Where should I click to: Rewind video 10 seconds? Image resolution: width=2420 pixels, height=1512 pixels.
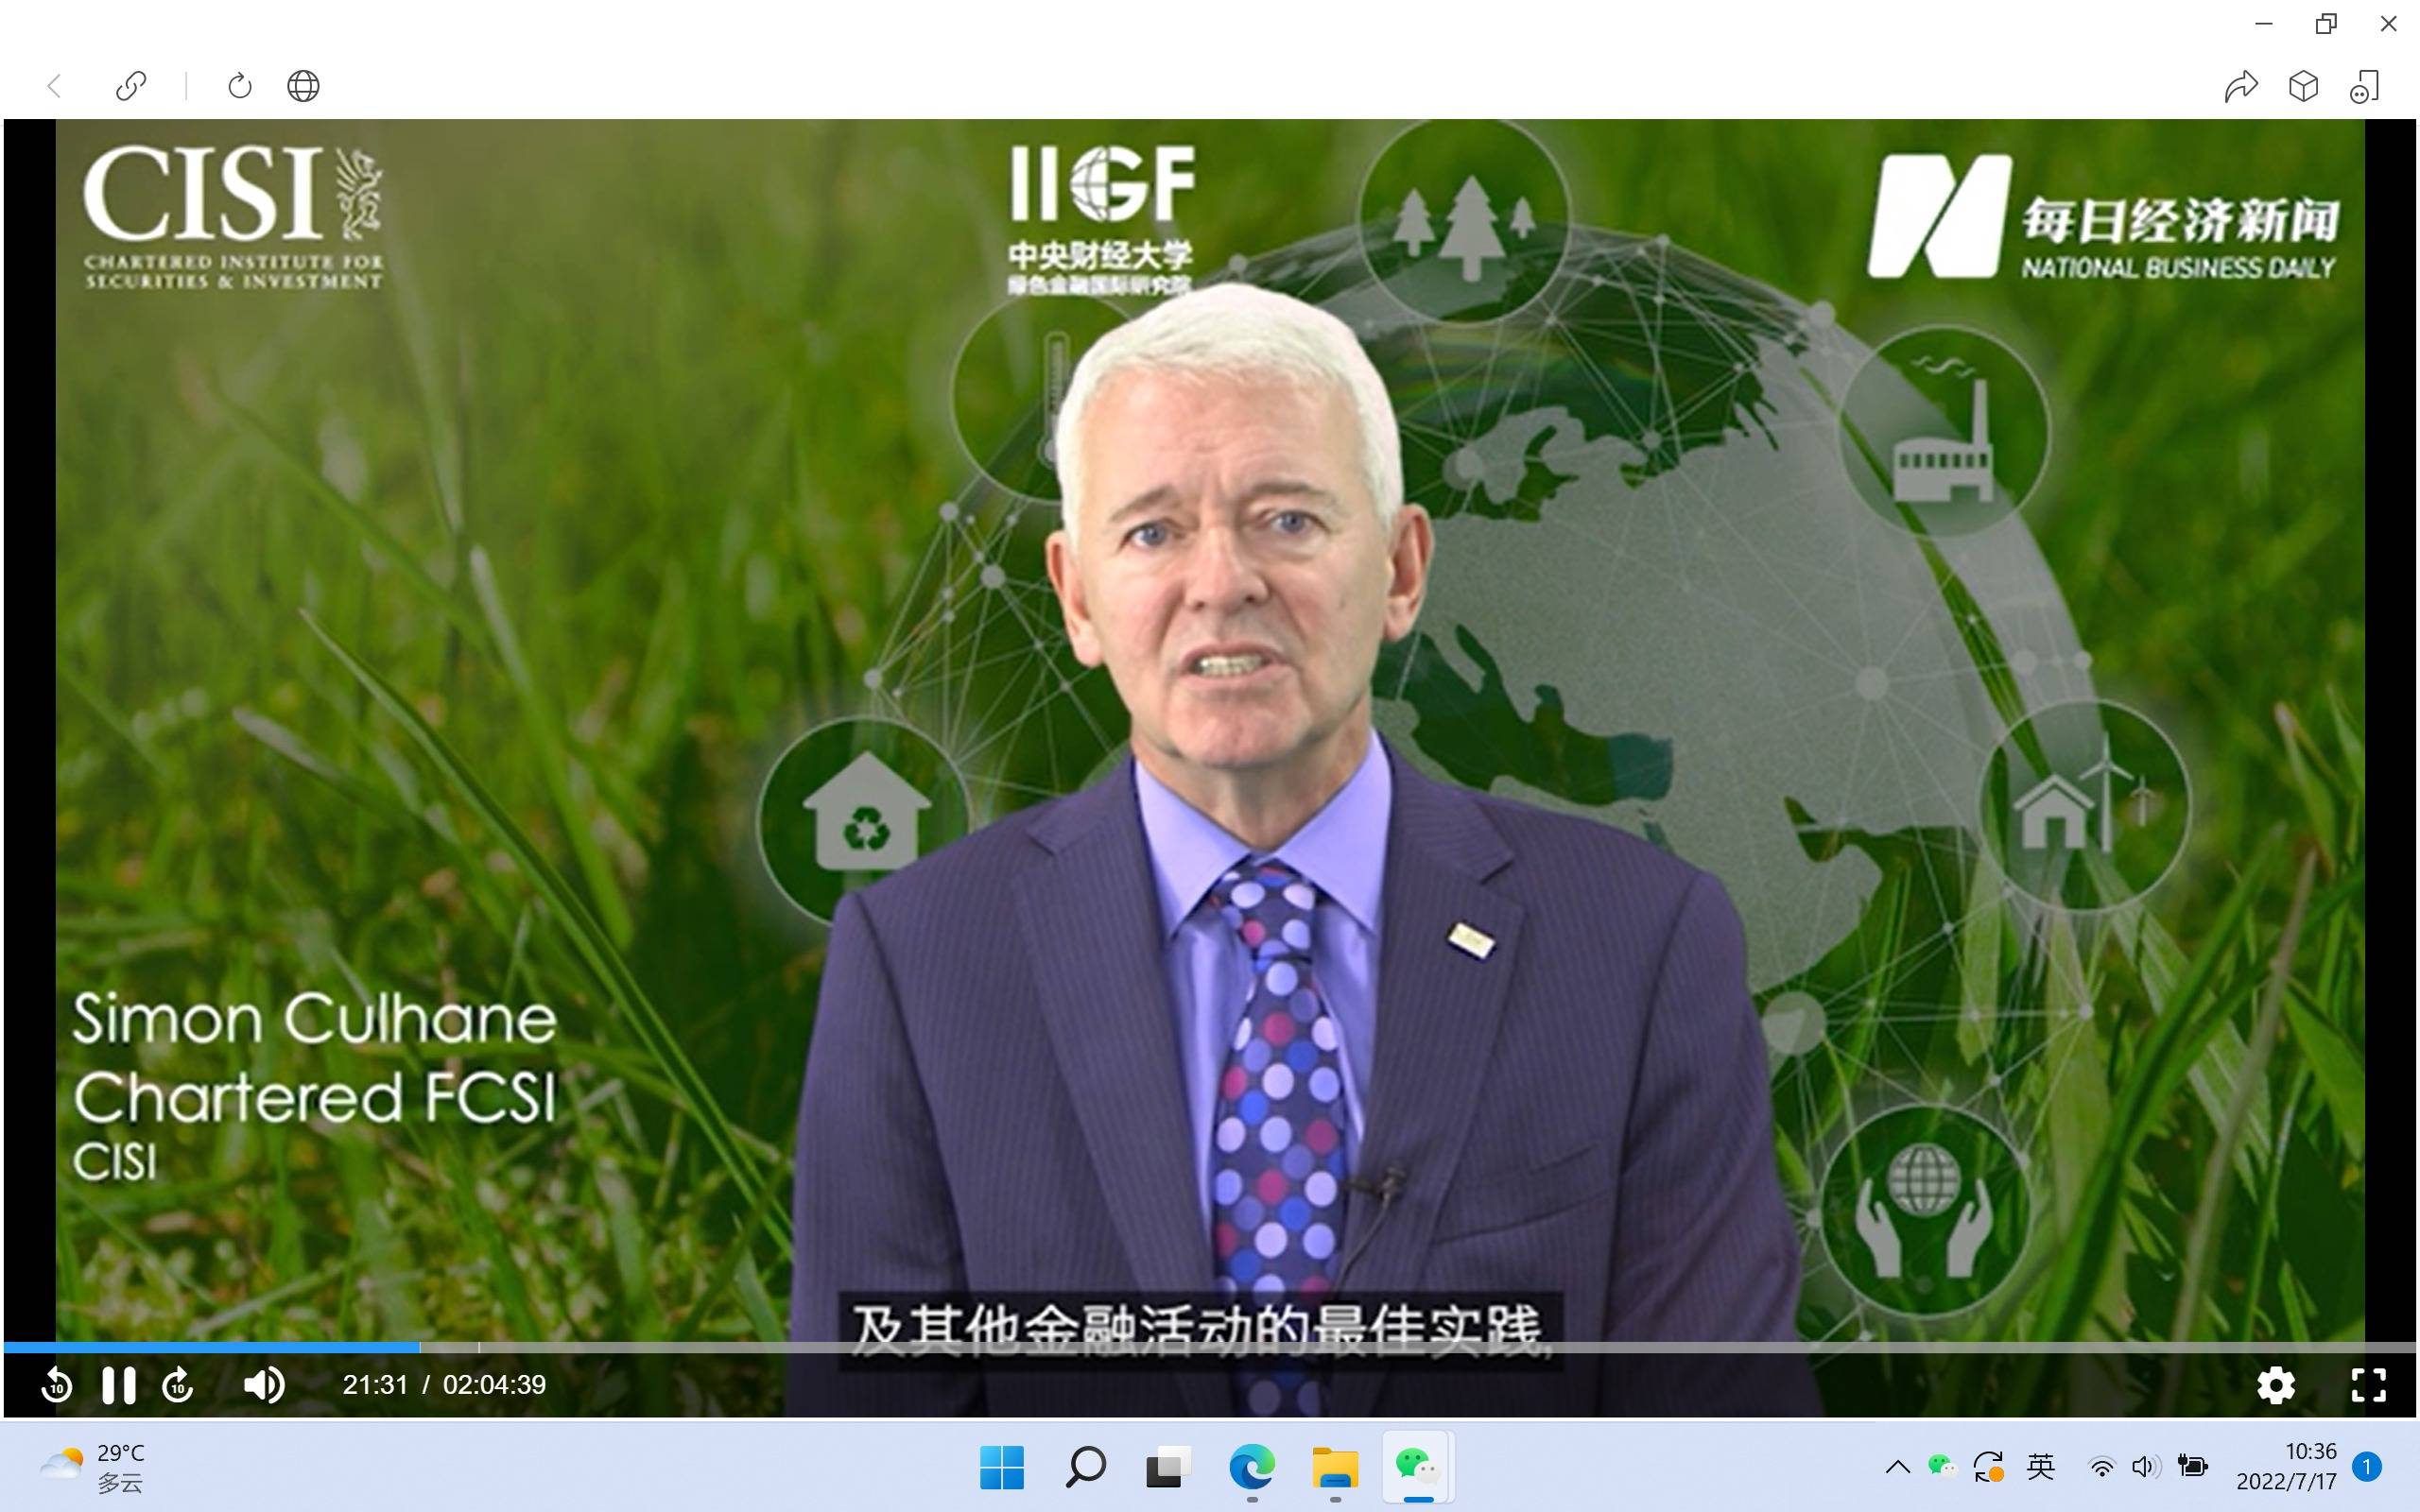click(57, 1385)
